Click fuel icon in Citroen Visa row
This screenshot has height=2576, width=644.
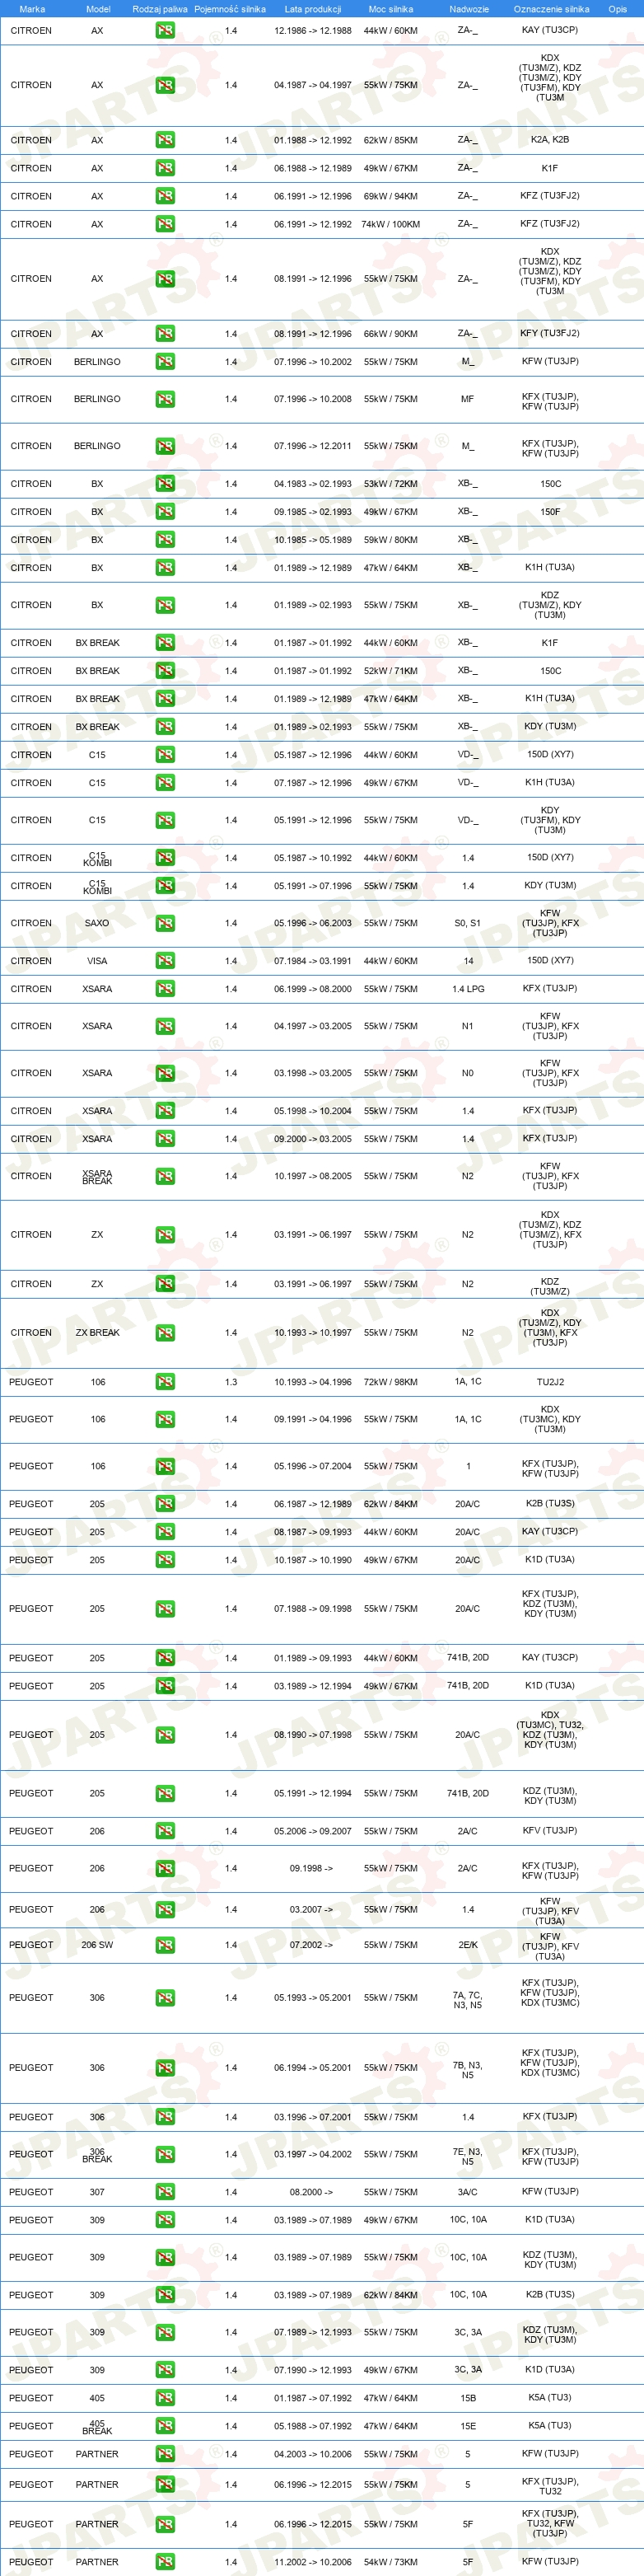pos(165,961)
